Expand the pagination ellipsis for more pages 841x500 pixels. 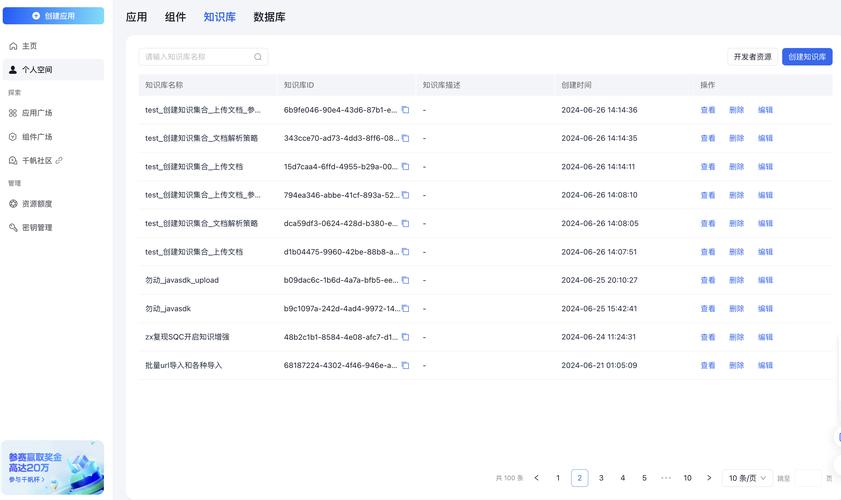click(666, 478)
